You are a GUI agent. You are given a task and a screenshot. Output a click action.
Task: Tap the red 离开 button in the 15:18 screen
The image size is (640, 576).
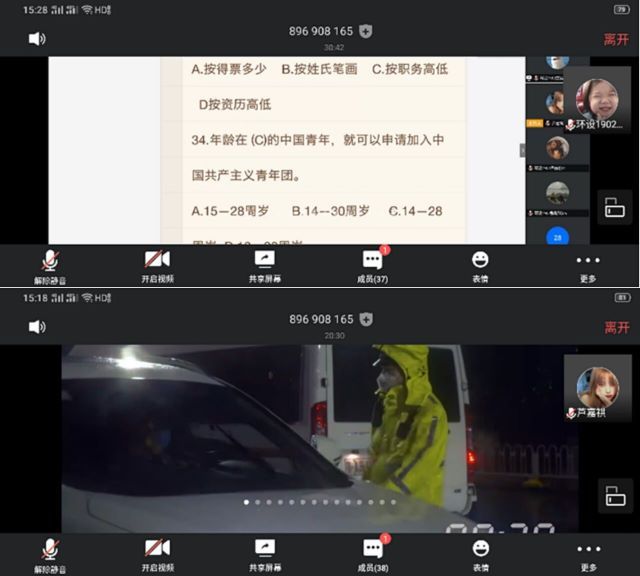[x=616, y=327]
